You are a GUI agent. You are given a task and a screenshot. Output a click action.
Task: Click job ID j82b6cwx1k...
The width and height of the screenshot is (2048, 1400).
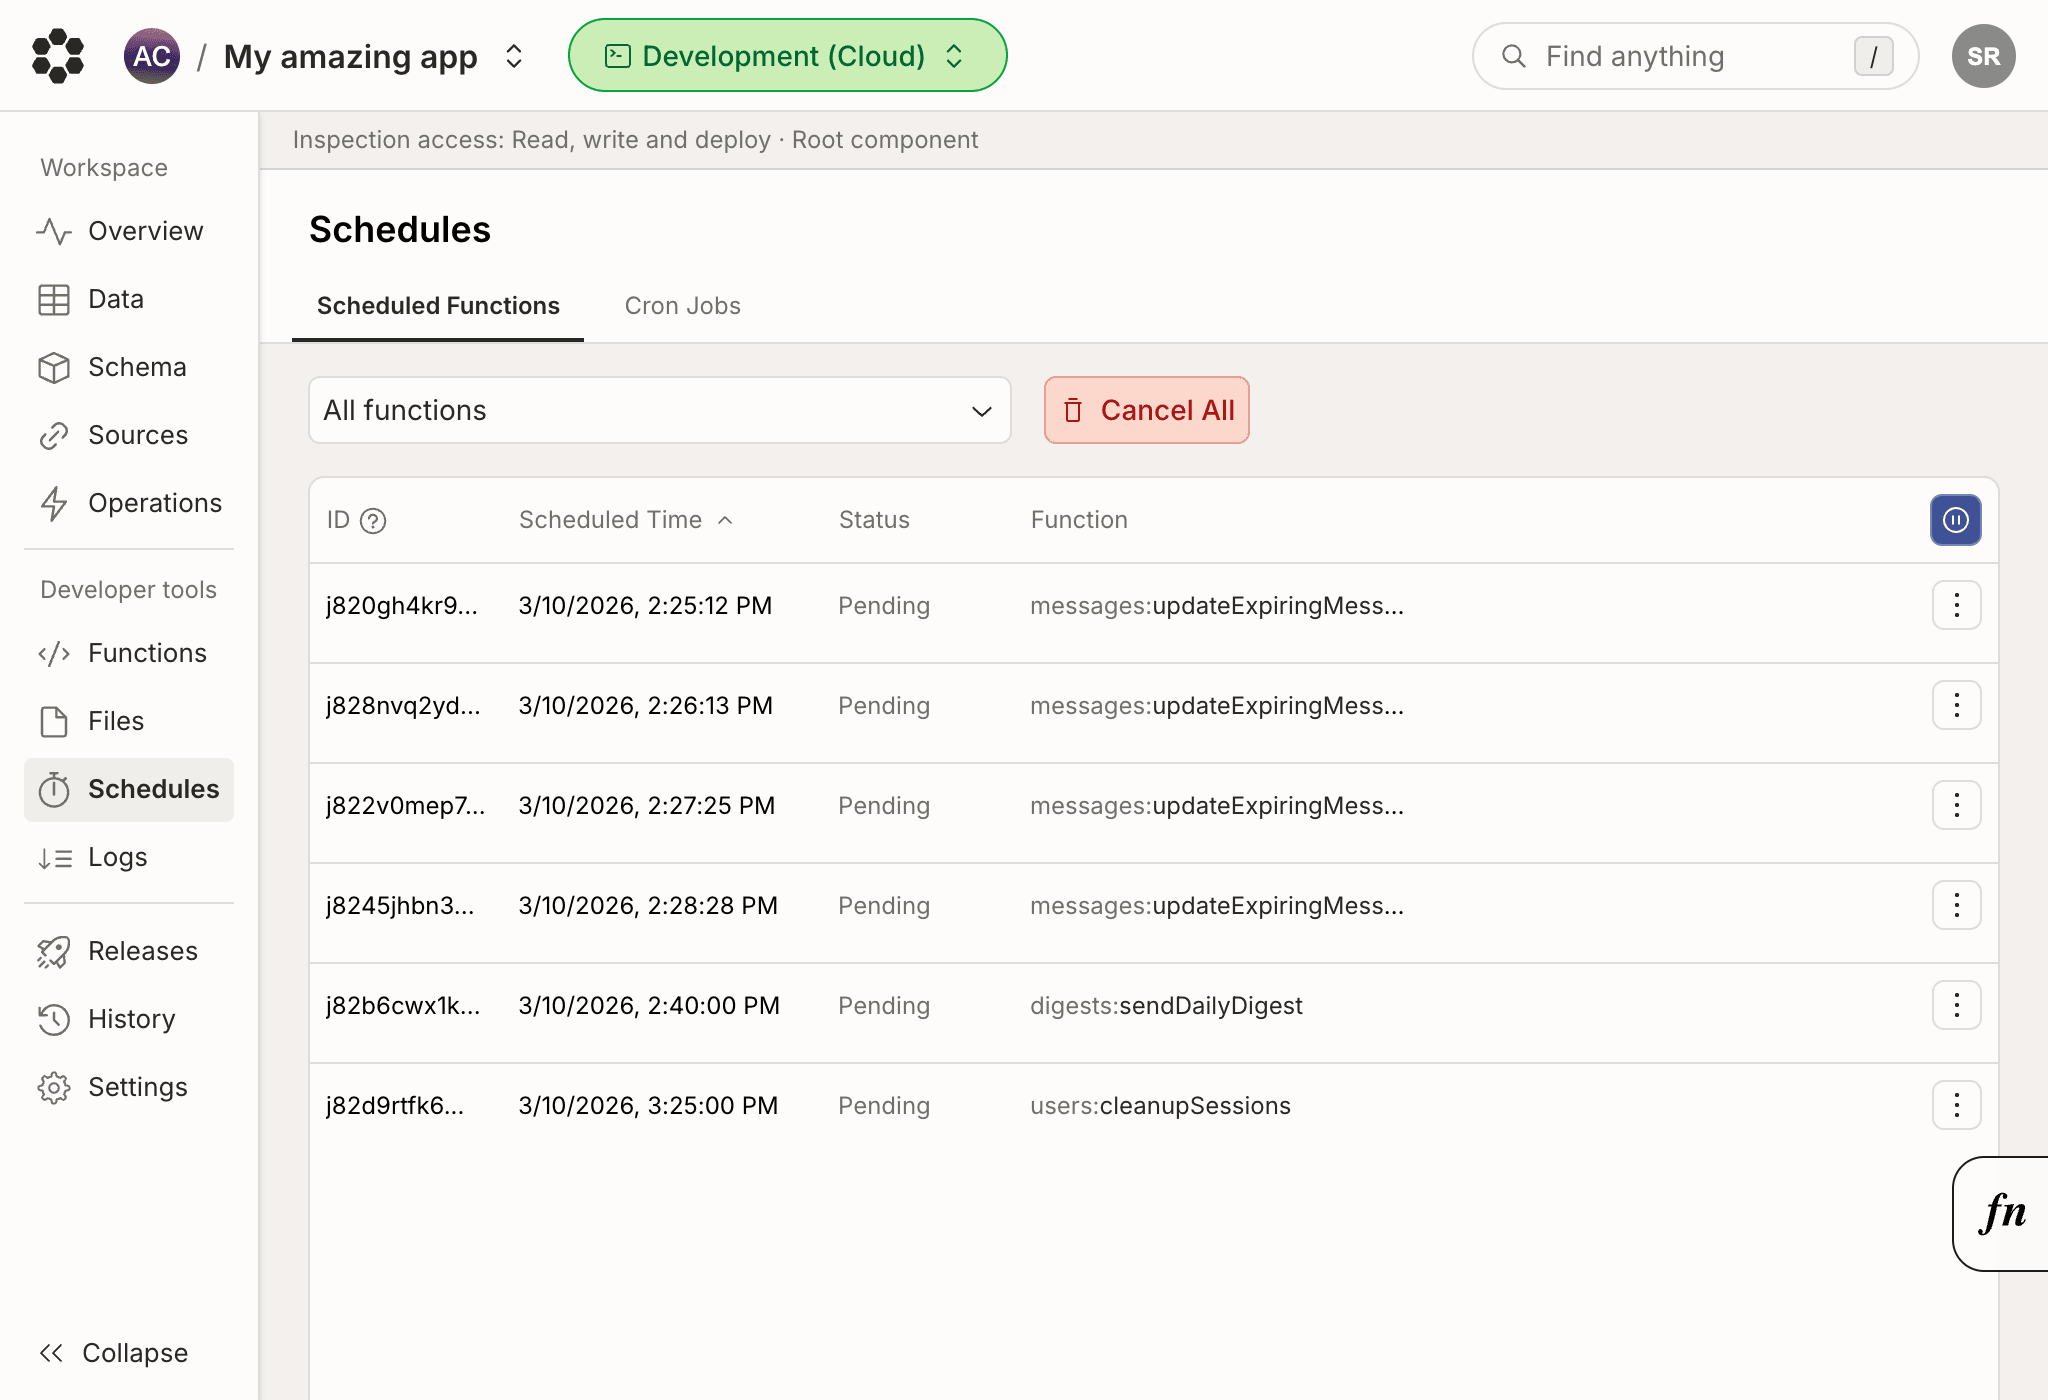(403, 1006)
